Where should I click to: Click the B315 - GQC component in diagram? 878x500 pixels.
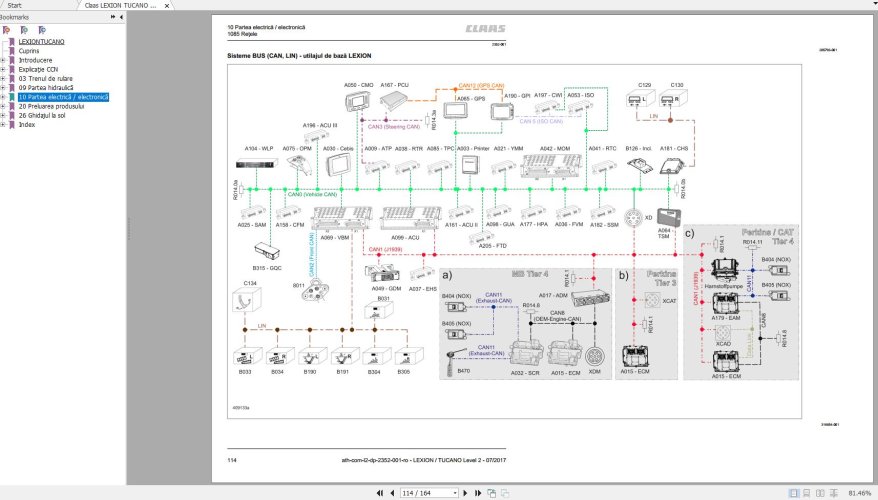267,252
